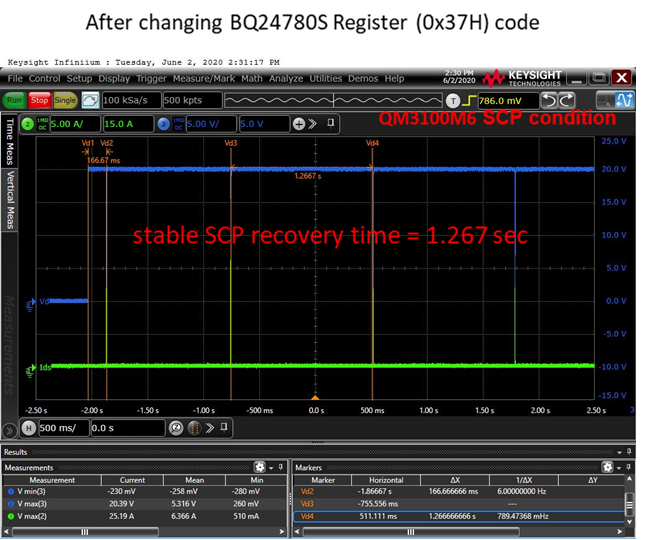Click the Vd channel ground indicator

click(x=31, y=305)
